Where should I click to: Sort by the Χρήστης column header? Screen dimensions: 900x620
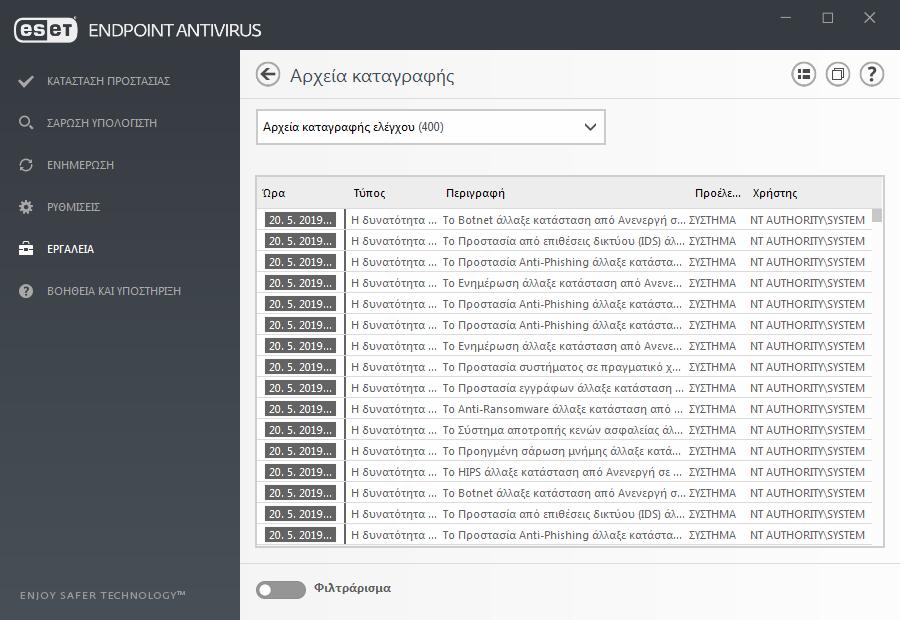pos(775,193)
